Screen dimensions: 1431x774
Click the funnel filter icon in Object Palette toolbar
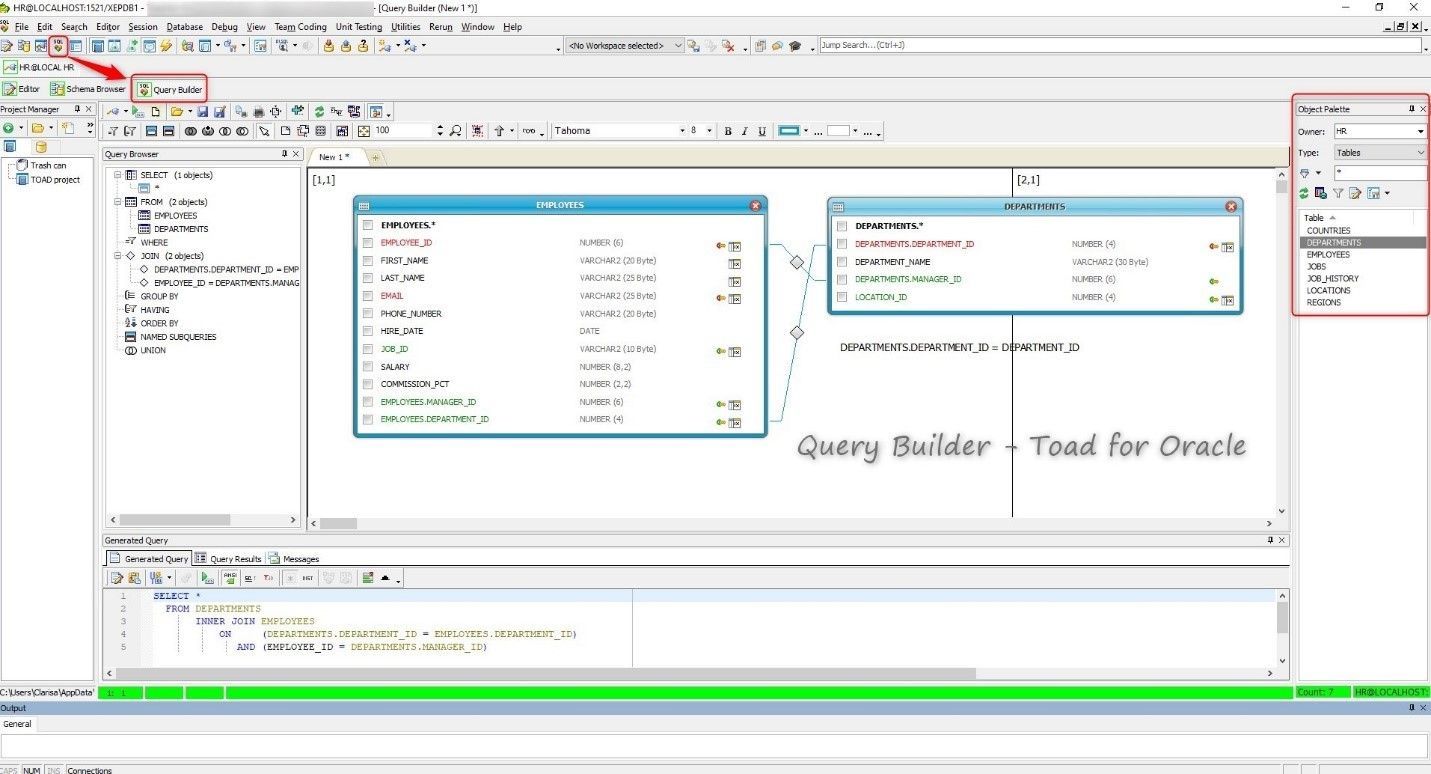click(1338, 193)
